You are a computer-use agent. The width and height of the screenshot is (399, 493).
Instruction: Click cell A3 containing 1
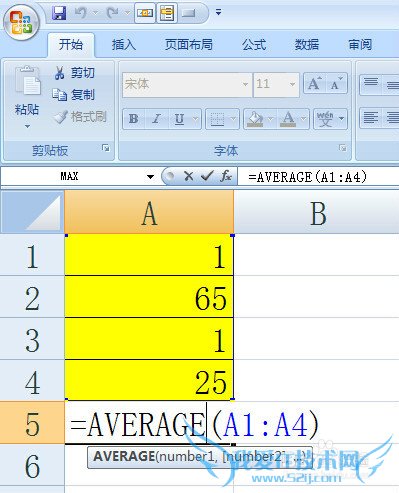click(x=149, y=339)
